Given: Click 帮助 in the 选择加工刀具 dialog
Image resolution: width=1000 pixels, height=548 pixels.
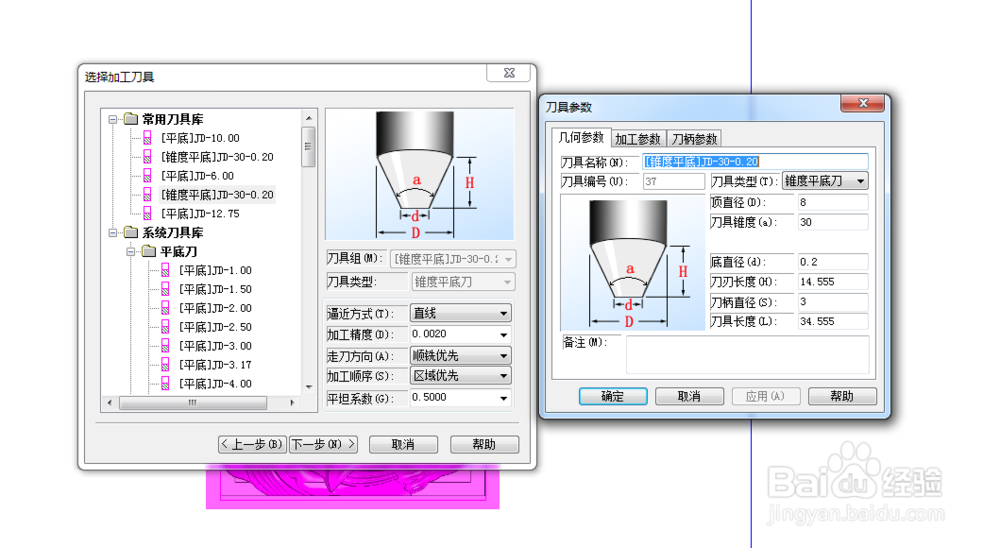Looking at the screenshot, I should click(484, 444).
